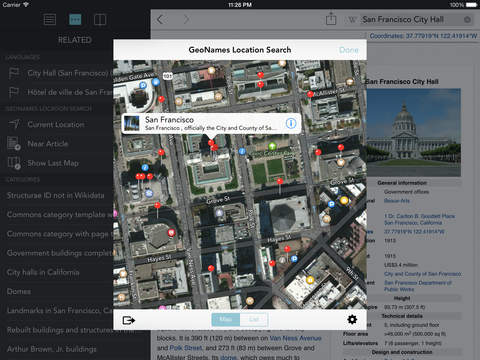This screenshot has width=480, height=360.
Task: Tap the share icon in top toolbar
Action: [331, 19]
